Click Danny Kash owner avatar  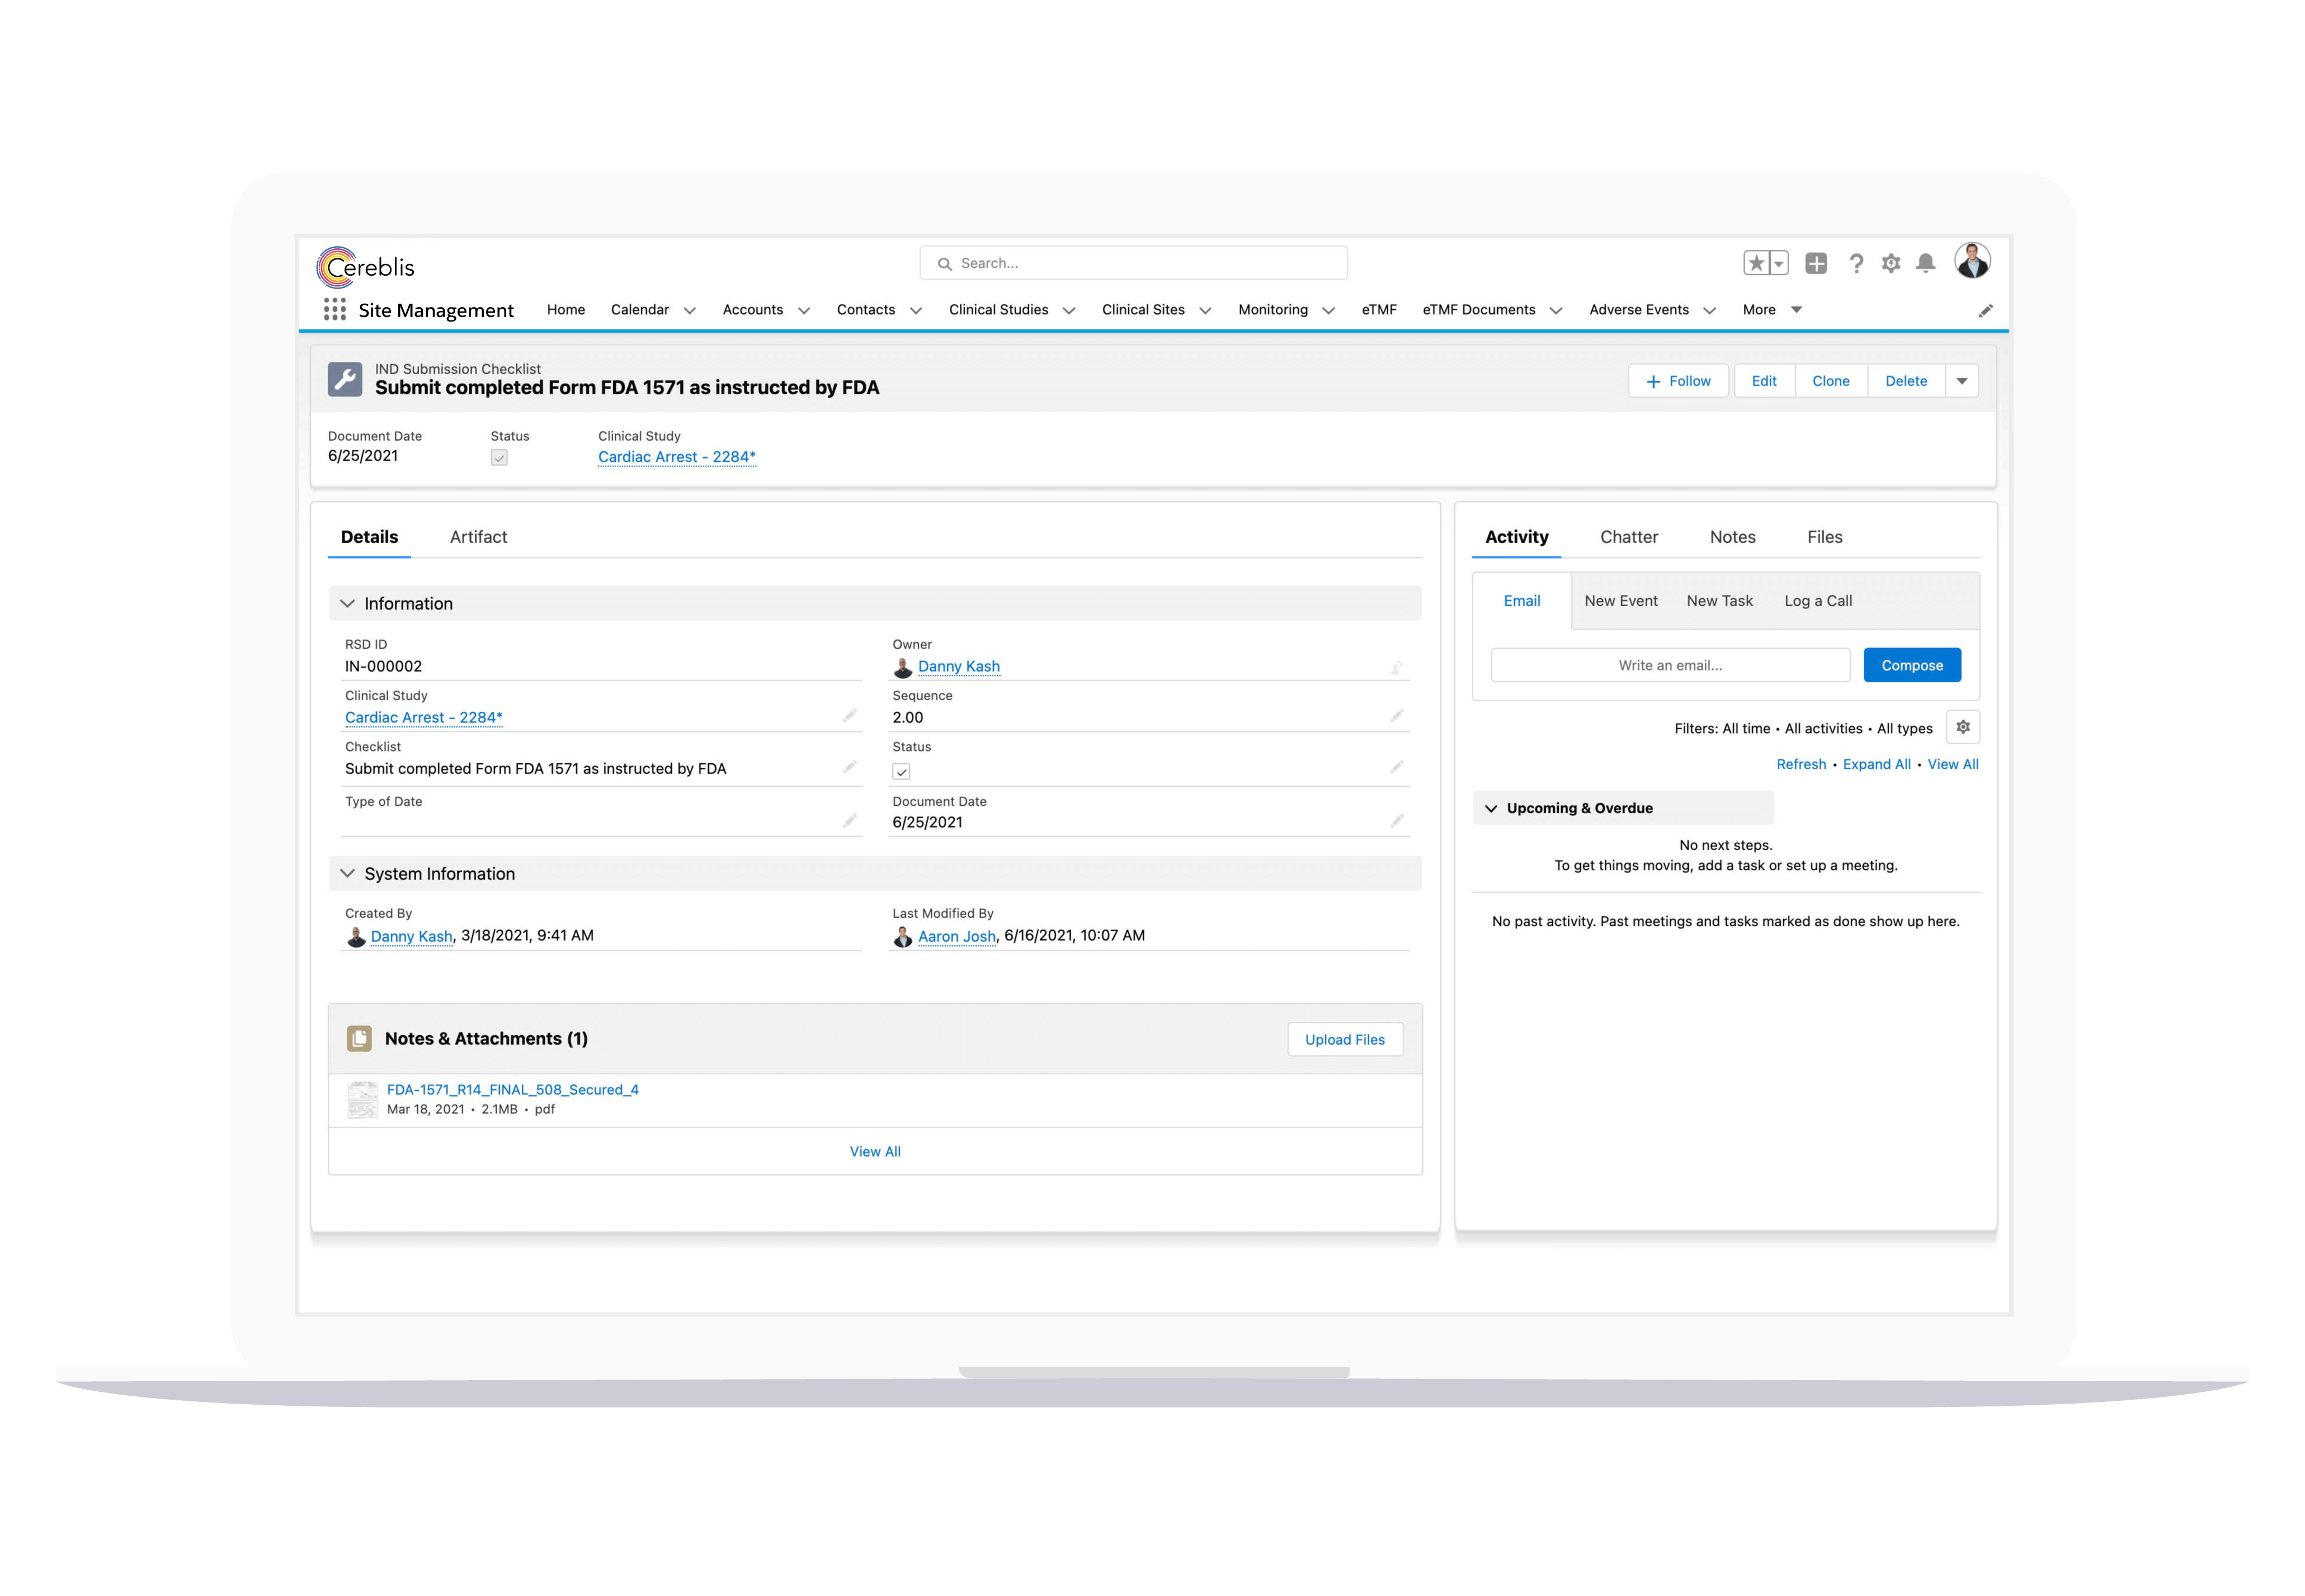(x=902, y=667)
